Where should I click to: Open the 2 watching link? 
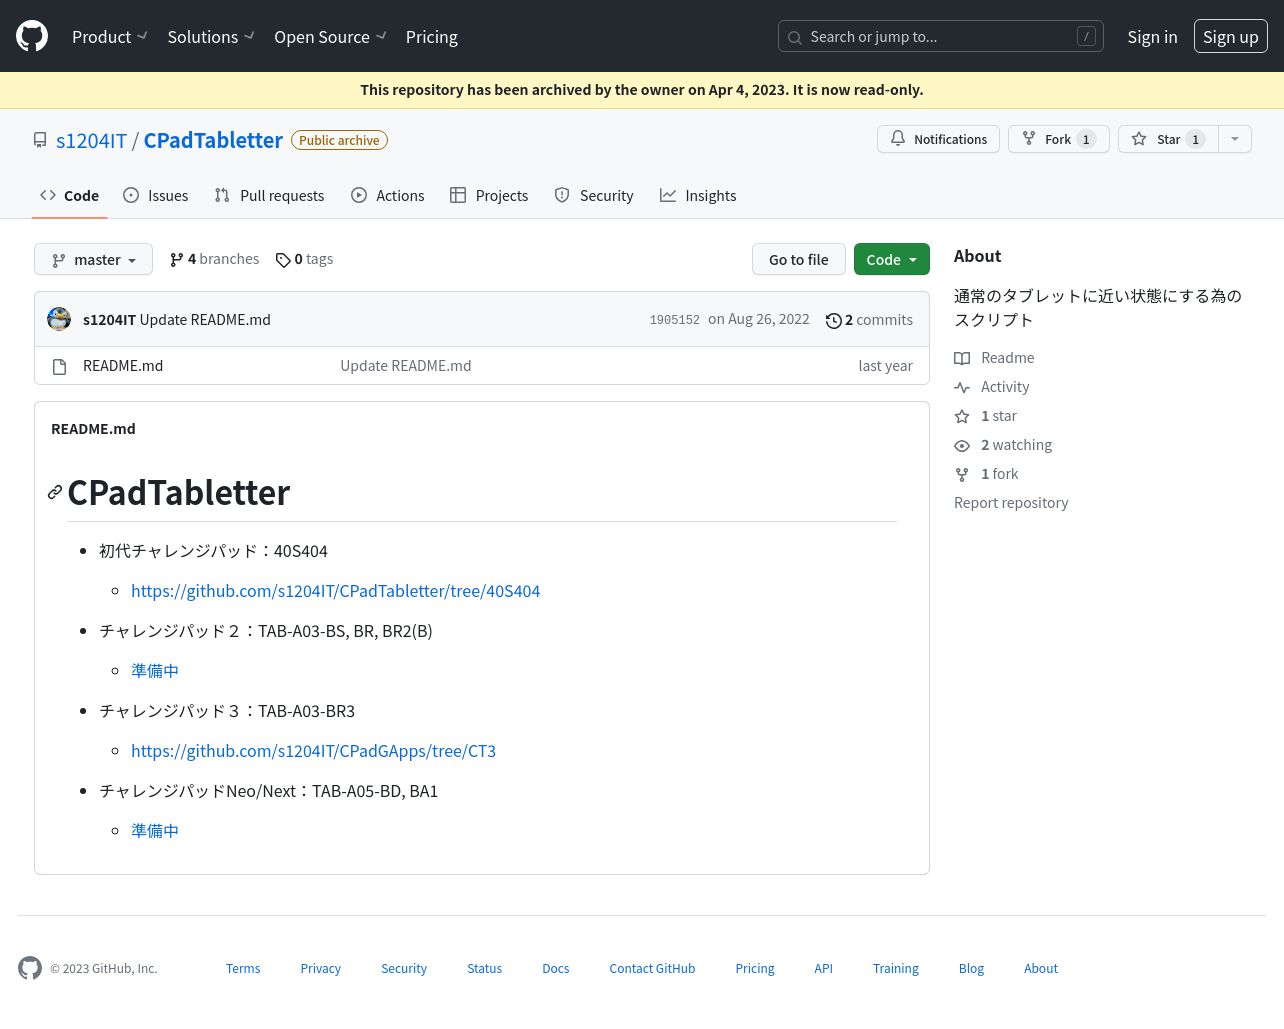1003,445
